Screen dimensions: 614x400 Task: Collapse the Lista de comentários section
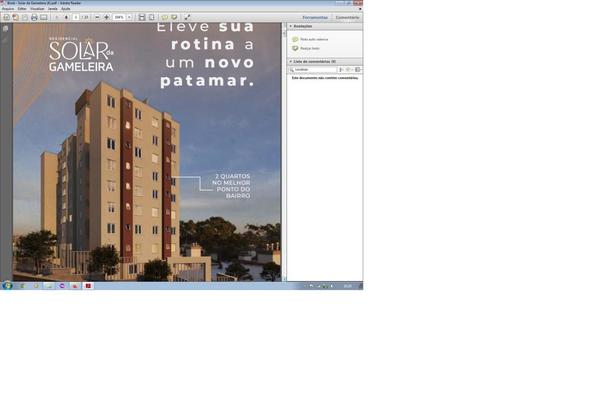pyautogui.click(x=289, y=61)
